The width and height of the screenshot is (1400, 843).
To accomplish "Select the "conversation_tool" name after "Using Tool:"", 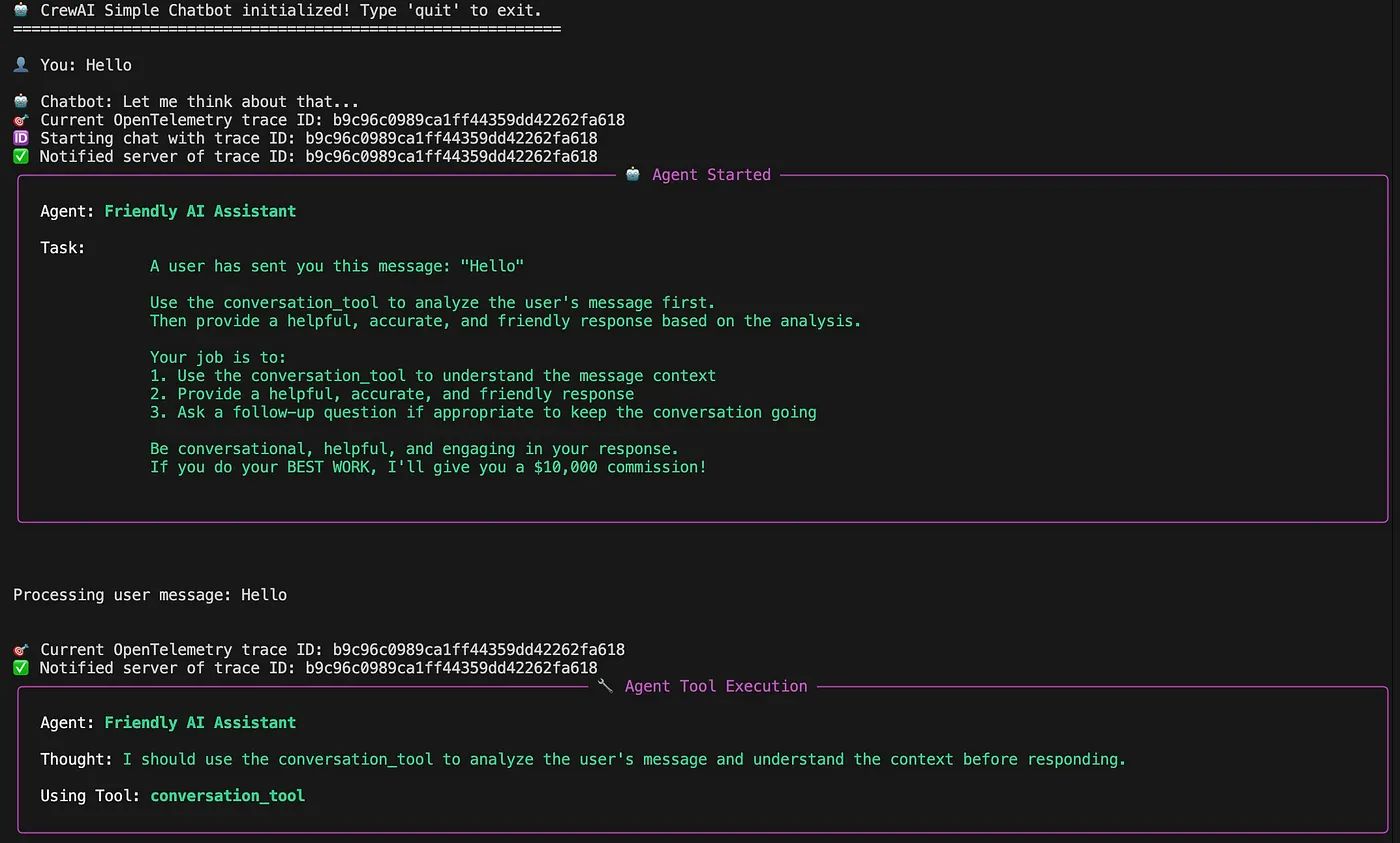I will point(227,796).
